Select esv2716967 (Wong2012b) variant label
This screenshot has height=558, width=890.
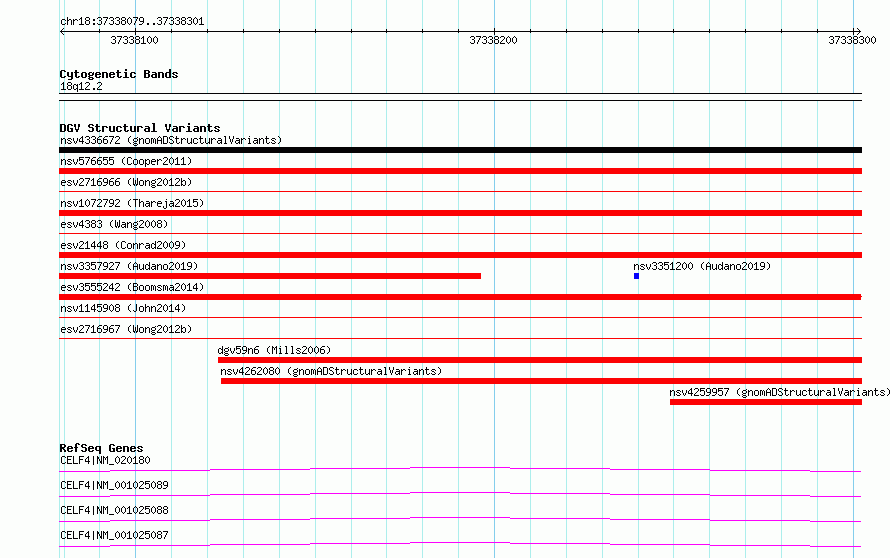[x=126, y=329]
